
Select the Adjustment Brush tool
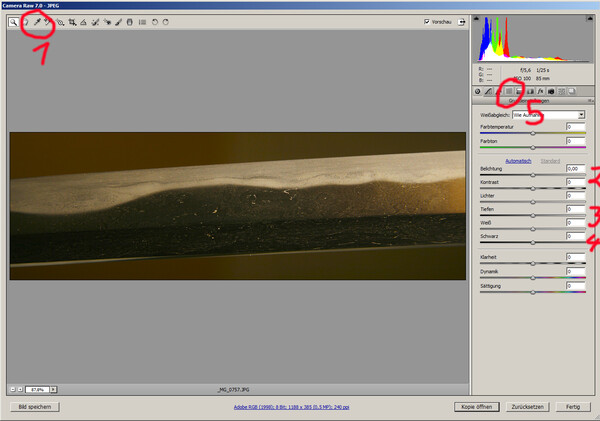pyautogui.click(x=119, y=22)
